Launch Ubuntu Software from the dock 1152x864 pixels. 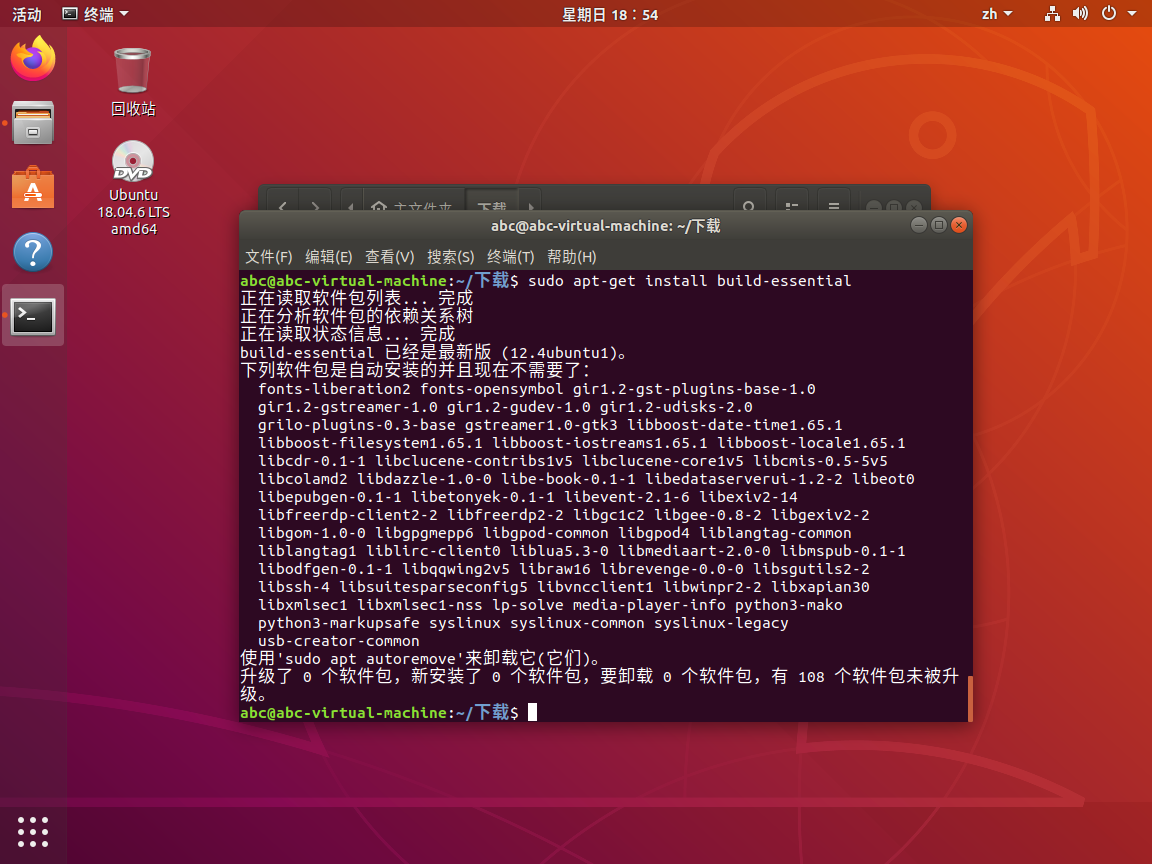click(x=33, y=188)
